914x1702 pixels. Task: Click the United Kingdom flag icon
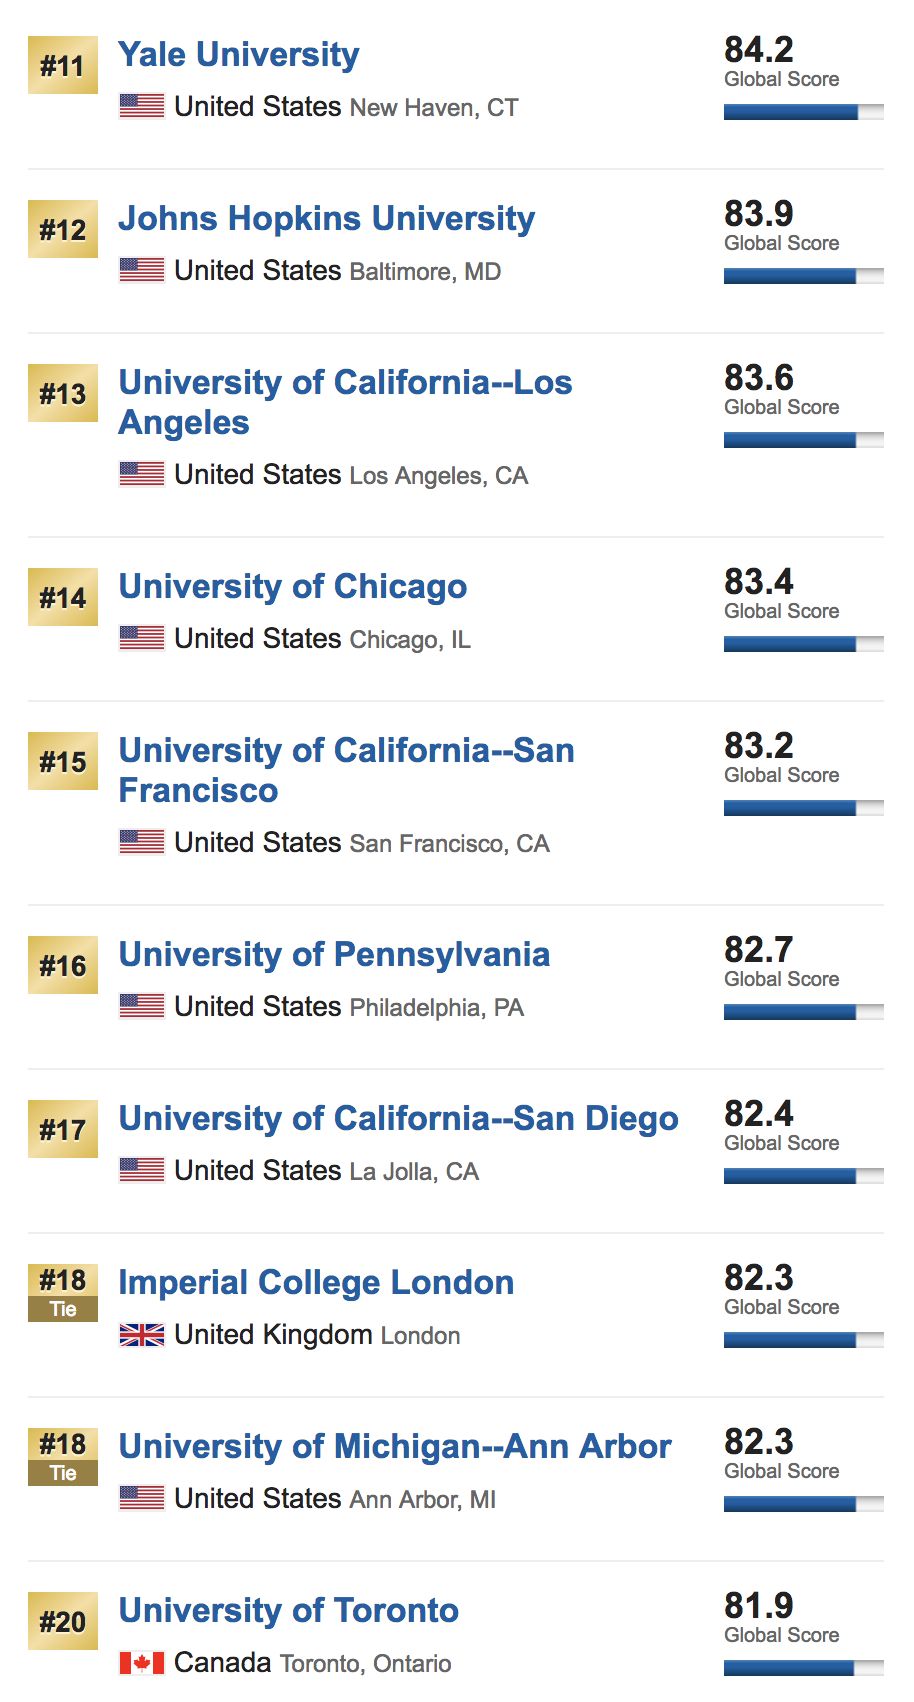142,1335
